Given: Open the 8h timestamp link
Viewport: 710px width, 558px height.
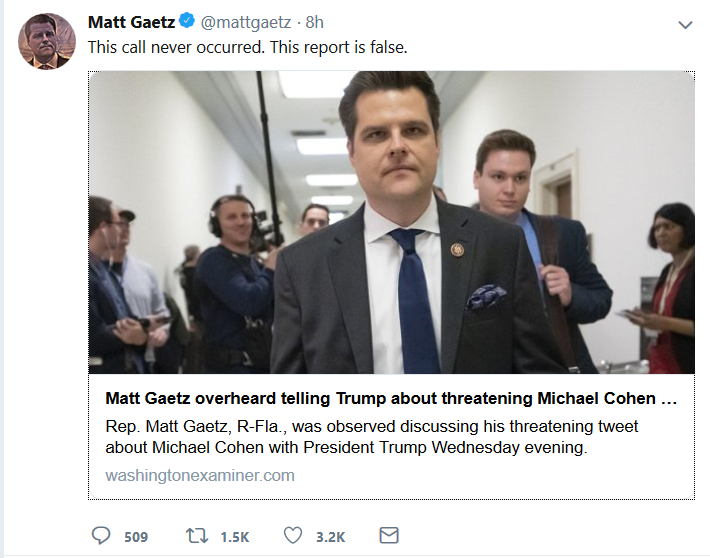Looking at the screenshot, I should coord(315,22).
